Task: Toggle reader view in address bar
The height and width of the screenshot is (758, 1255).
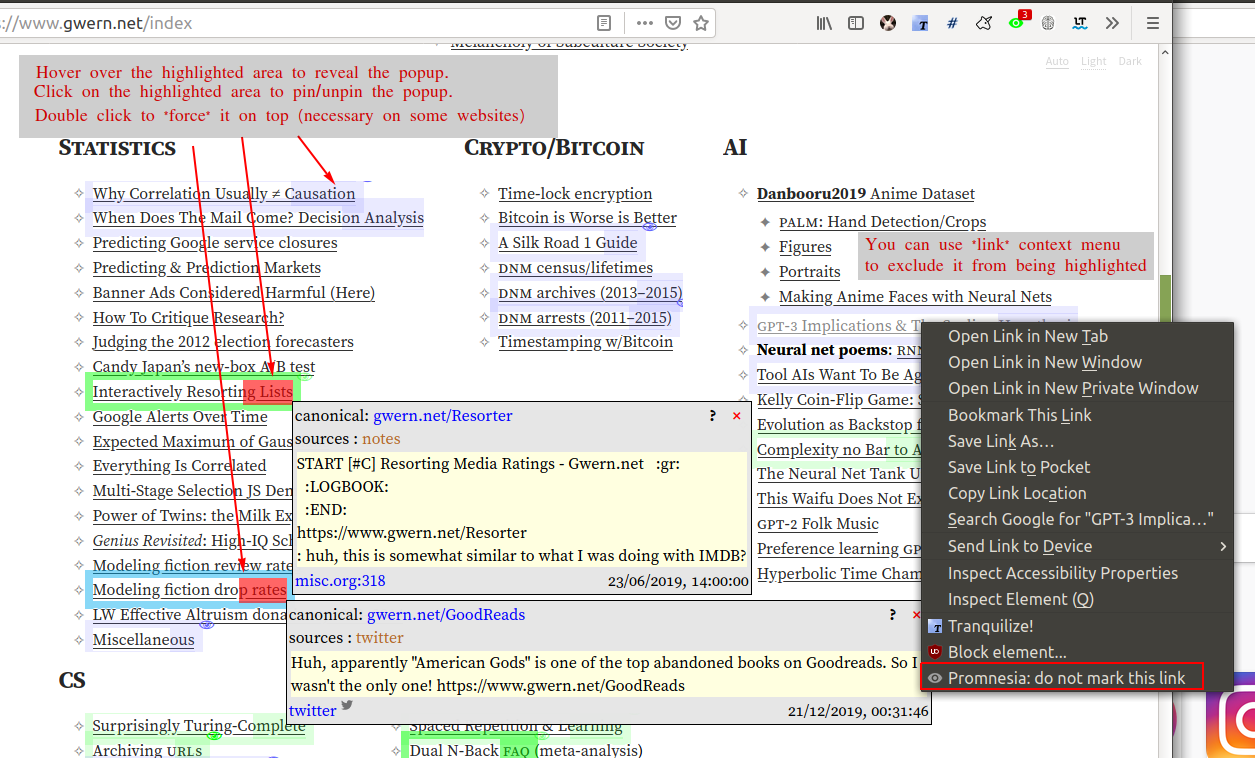Action: [x=604, y=23]
